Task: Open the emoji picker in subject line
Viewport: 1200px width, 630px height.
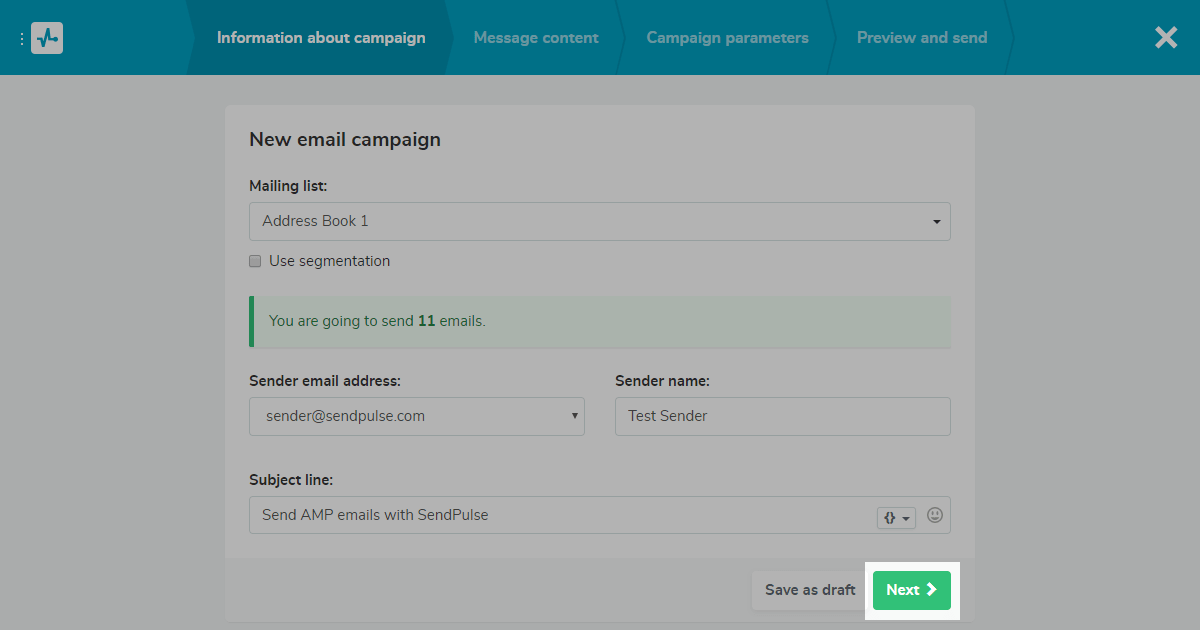Action: click(935, 515)
